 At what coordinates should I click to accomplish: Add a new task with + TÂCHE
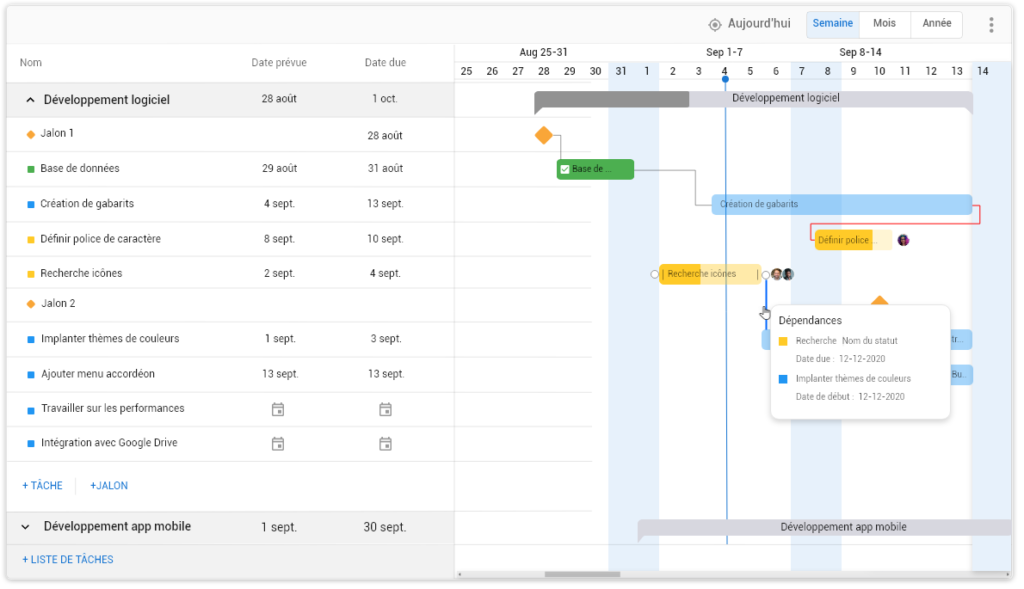click(42, 486)
